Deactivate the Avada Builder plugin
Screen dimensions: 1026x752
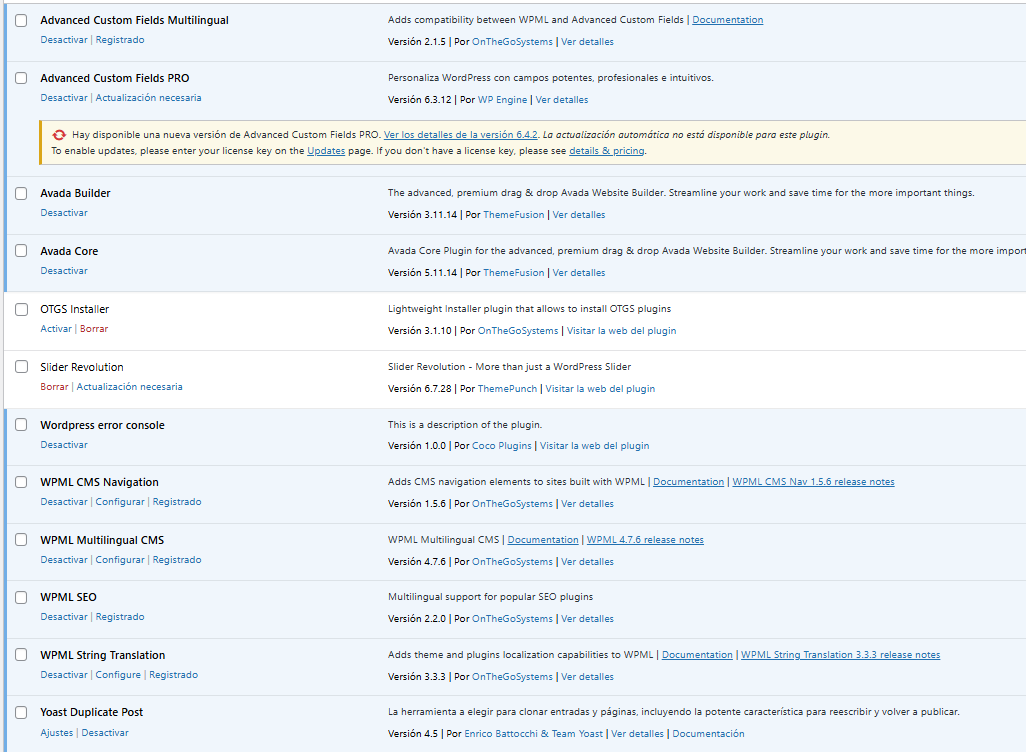[x=64, y=213]
